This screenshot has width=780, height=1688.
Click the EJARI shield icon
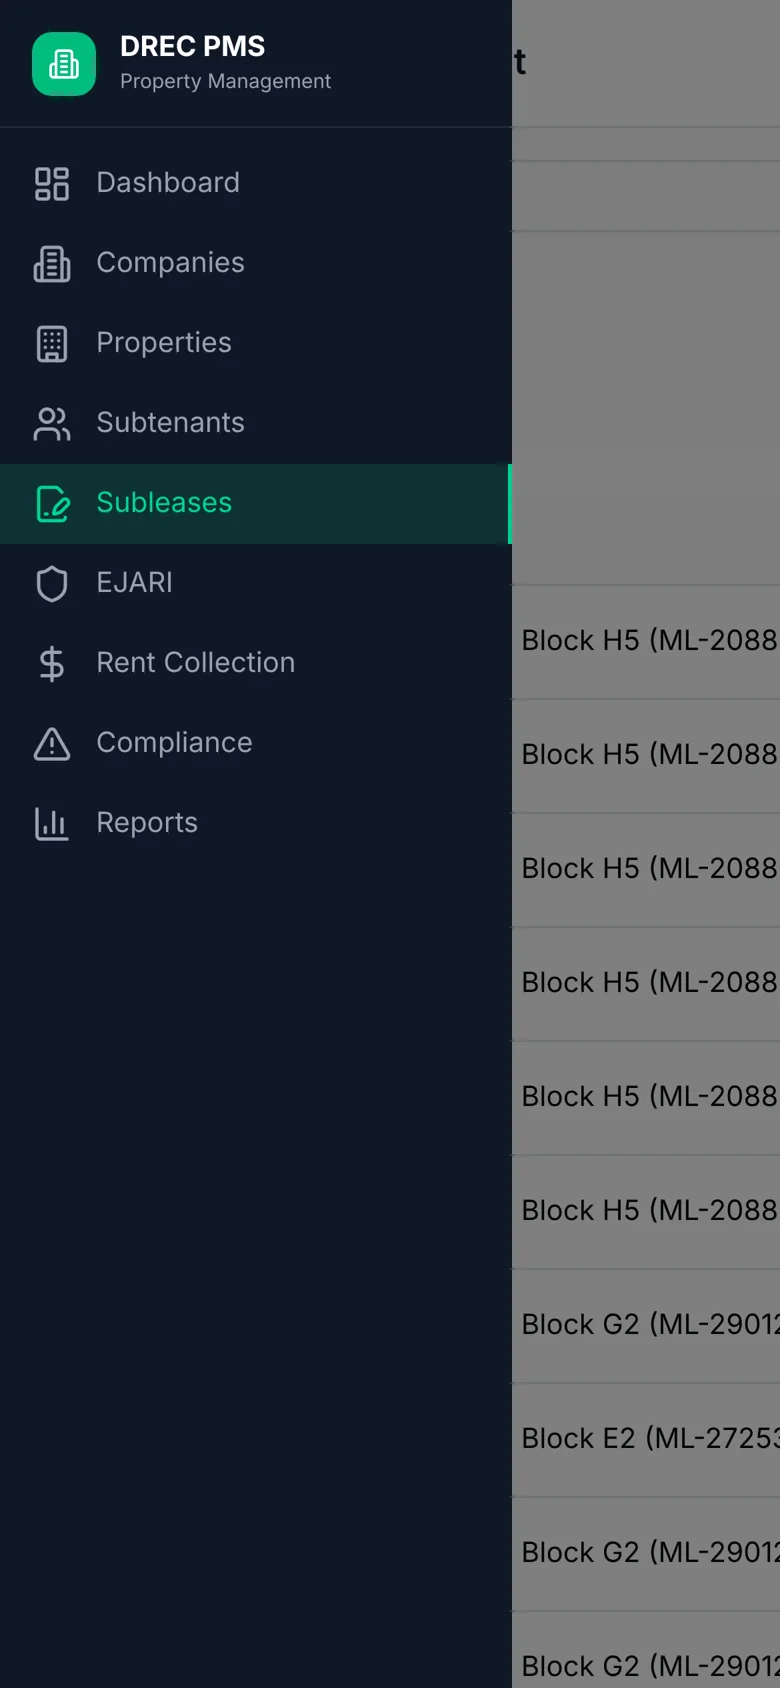point(52,584)
